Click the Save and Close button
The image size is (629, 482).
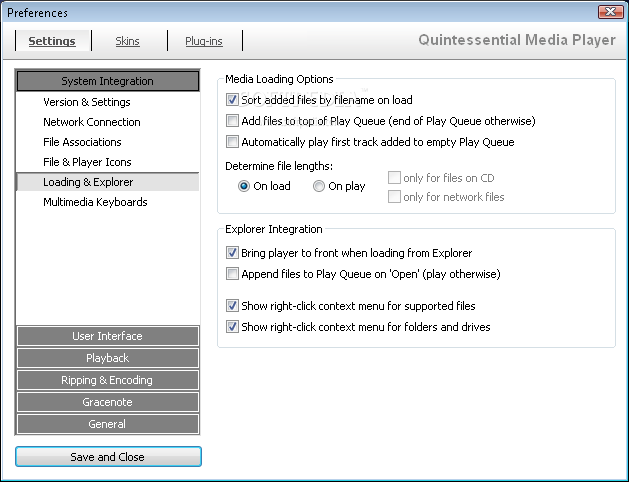click(x=108, y=457)
